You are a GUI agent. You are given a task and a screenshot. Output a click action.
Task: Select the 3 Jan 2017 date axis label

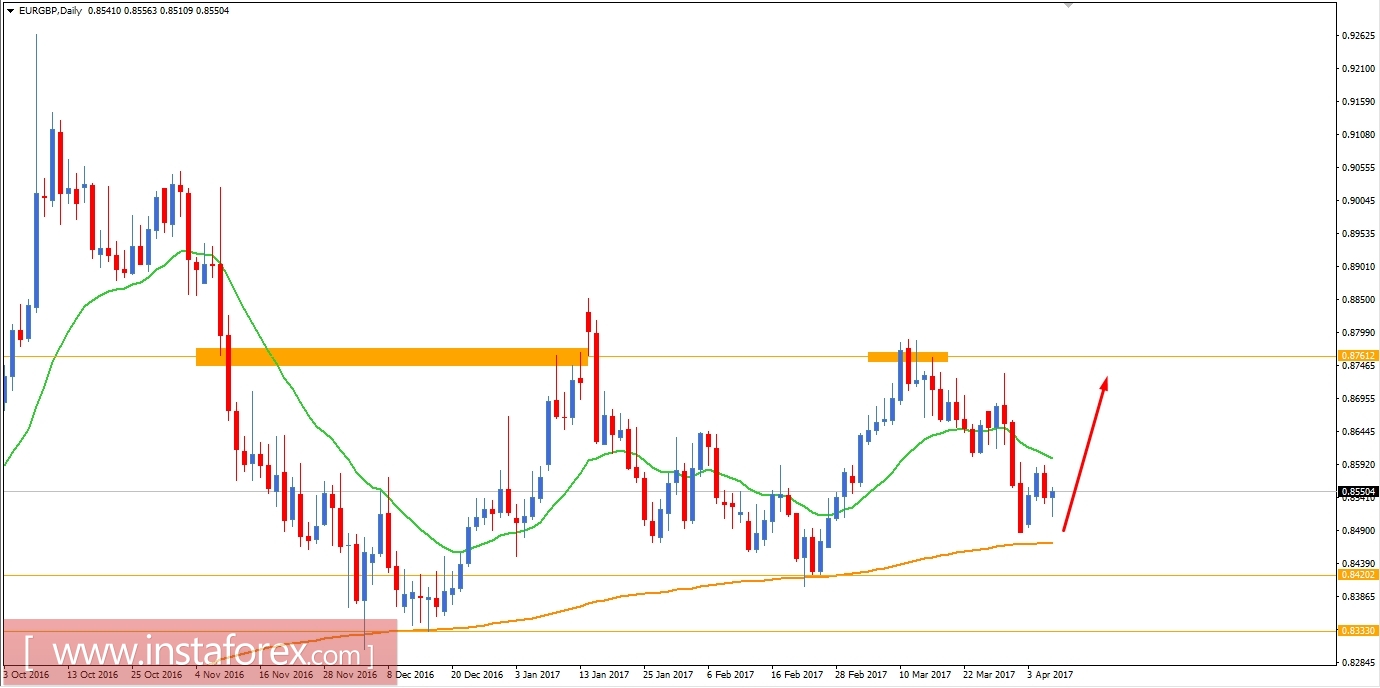click(x=537, y=675)
